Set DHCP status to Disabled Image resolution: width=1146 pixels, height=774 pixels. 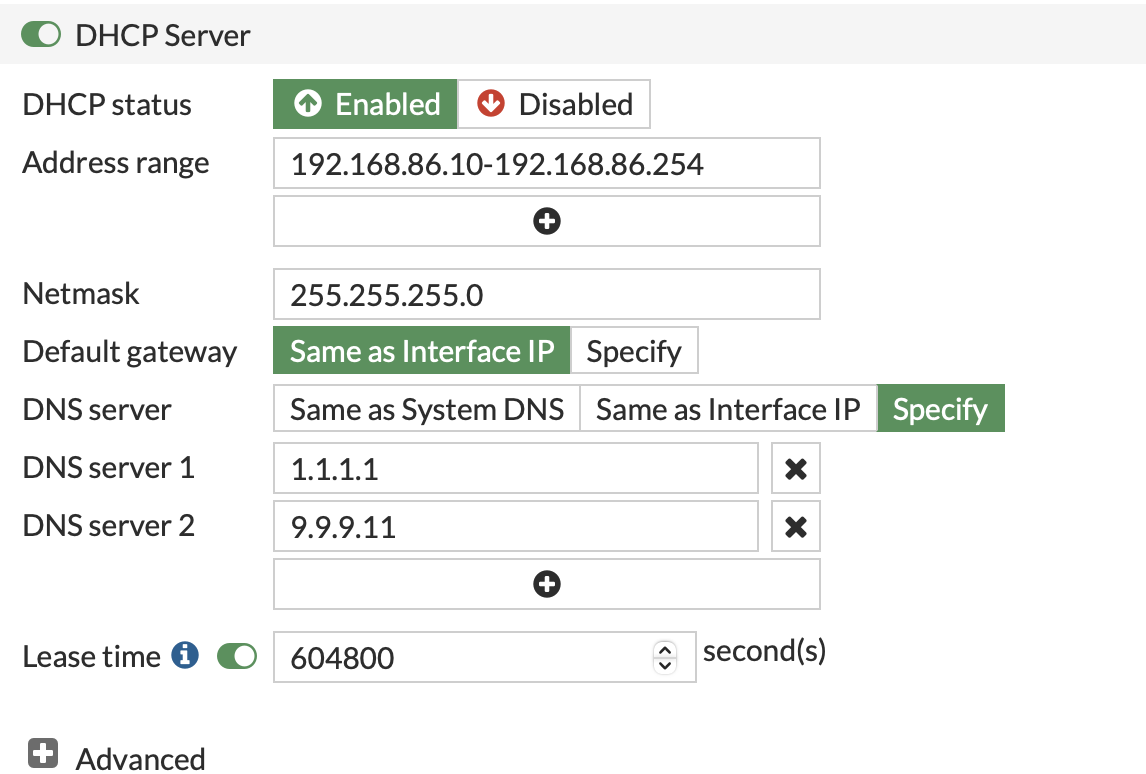[553, 103]
